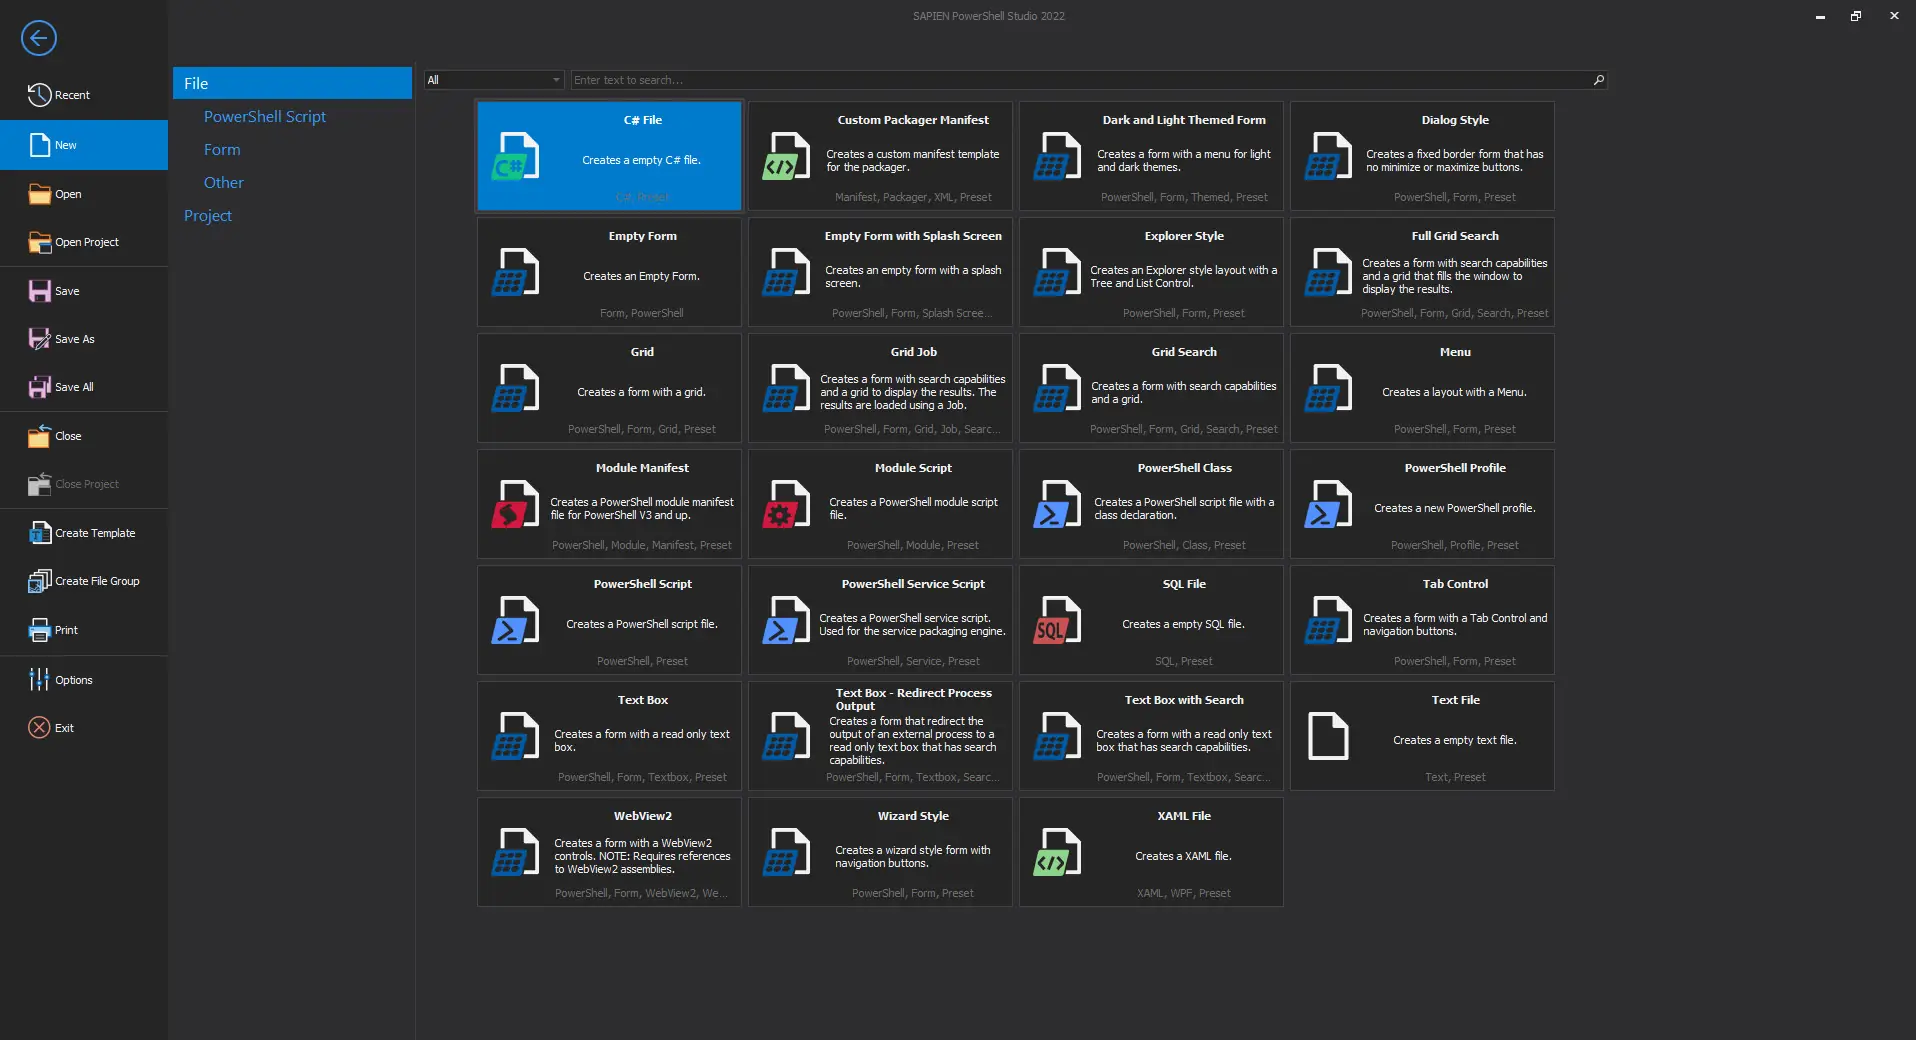Screen dimensions: 1916x1040
Task: Click the WebView2 template icon
Action: click(516, 852)
